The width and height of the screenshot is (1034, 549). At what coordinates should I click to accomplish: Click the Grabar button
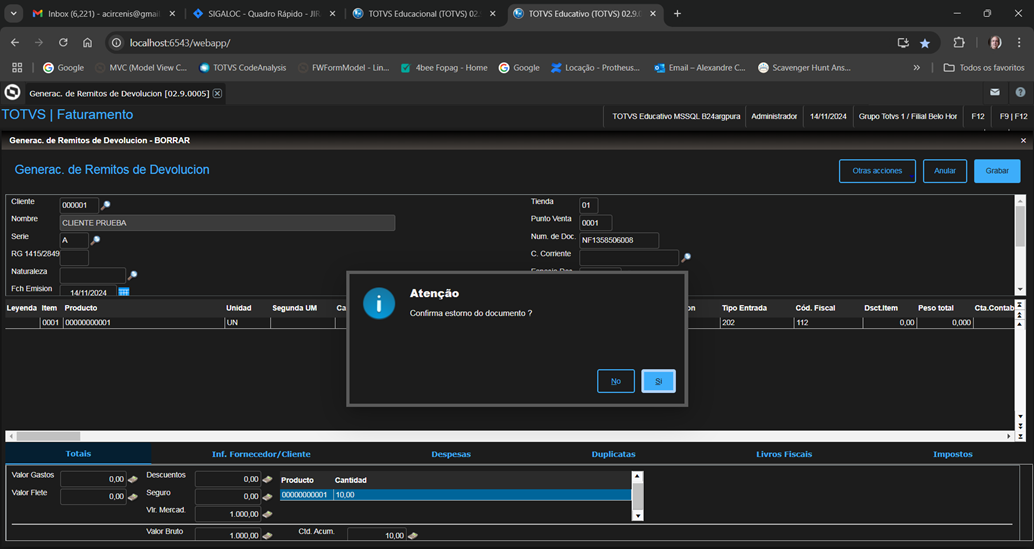pos(997,171)
